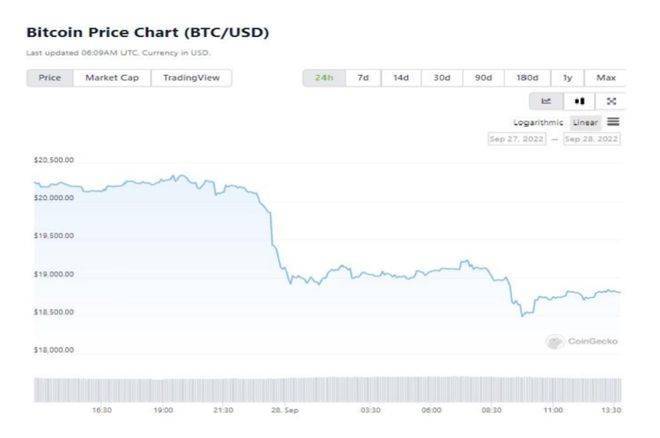Choose the 14d time range
Viewport: 660px width, 438px height.
click(401, 77)
